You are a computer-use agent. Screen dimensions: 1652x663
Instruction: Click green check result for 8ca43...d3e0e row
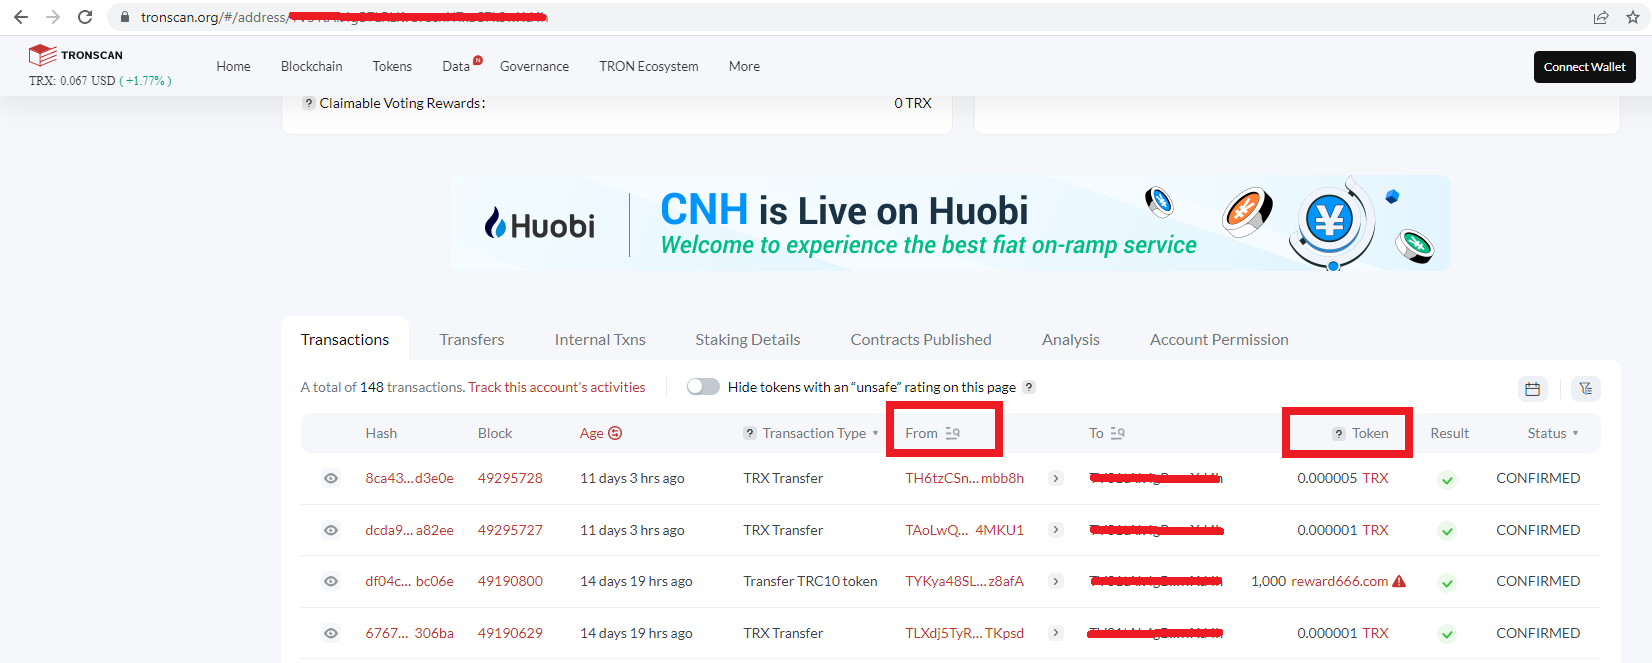click(1447, 479)
